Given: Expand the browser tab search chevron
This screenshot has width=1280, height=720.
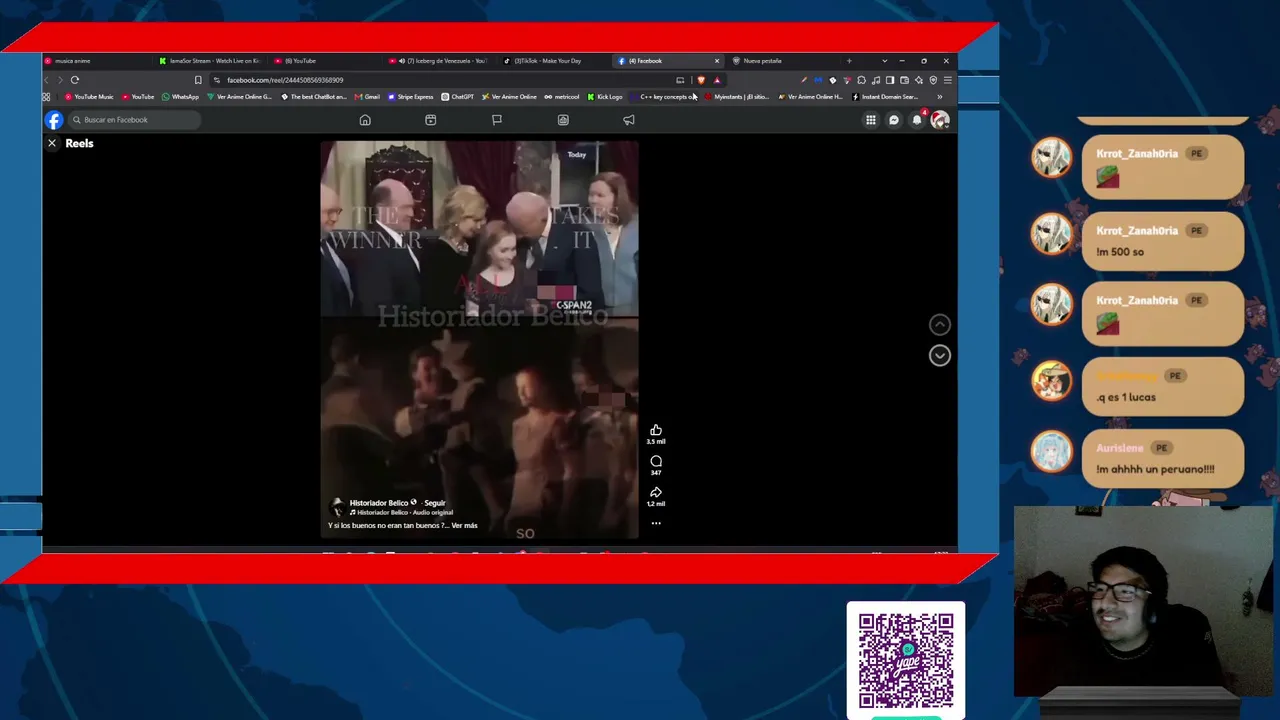Looking at the screenshot, I should pyautogui.click(x=884, y=61).
